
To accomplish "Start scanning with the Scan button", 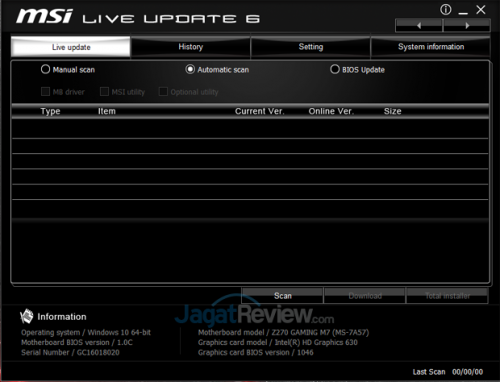I will coord(282,296).
